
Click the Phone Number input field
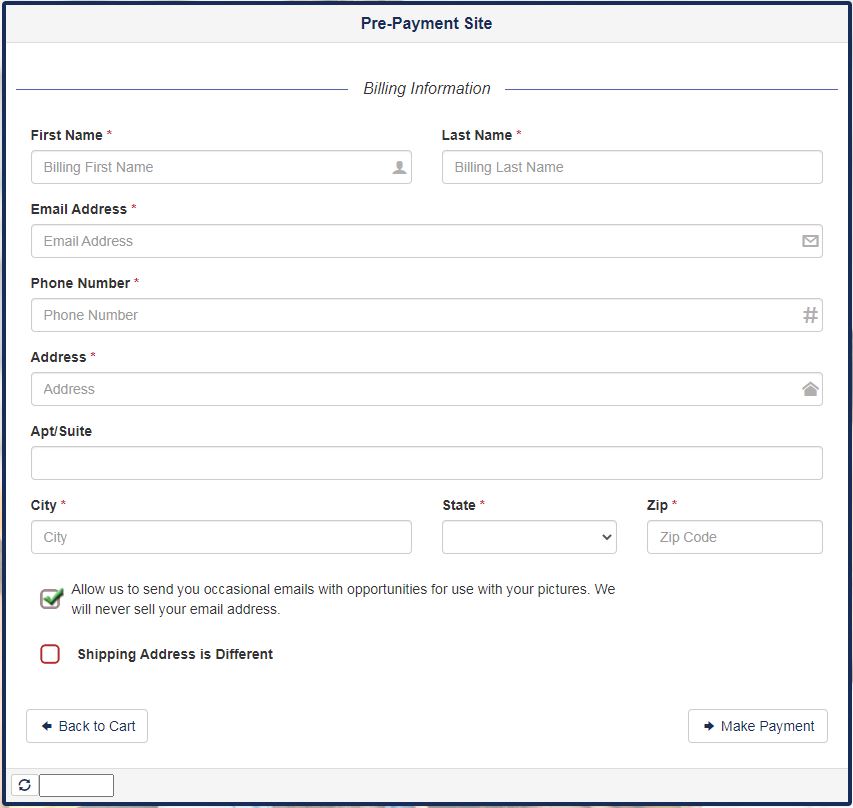(x=415, y=315)
